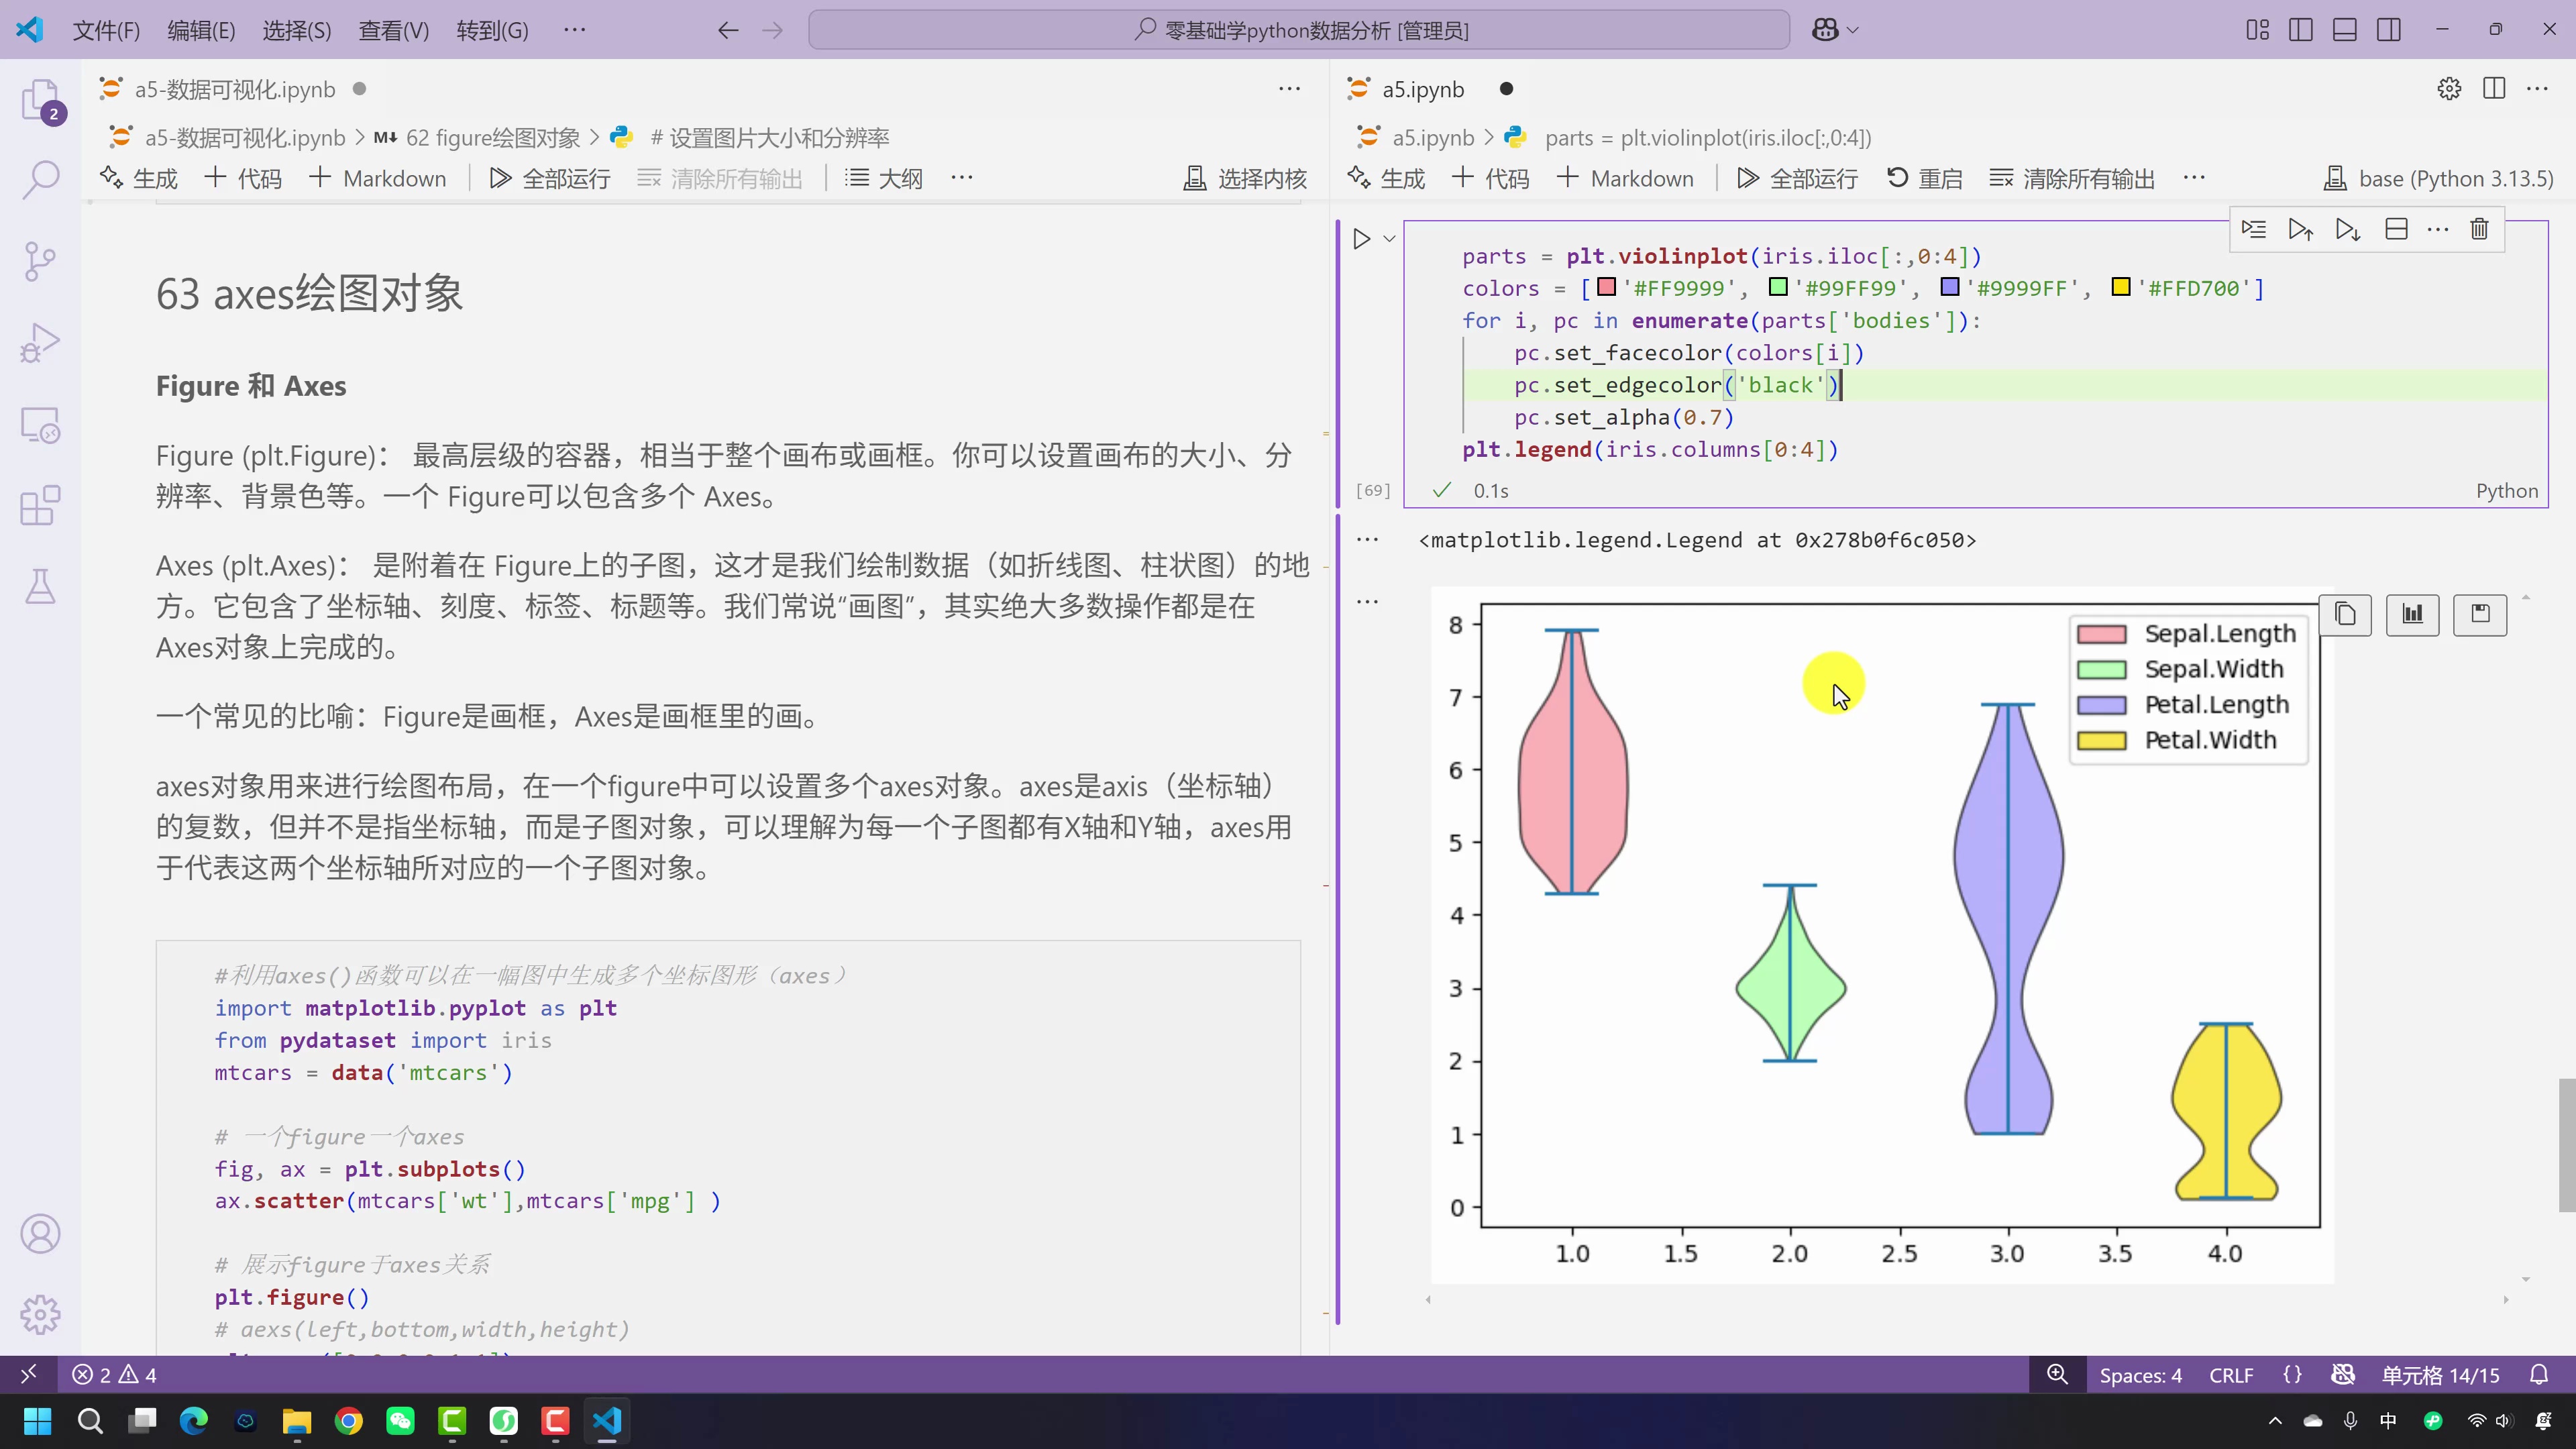Viewport: 2576px width, 1449px height.
Task: Open the Accounts menu icon
Action: coord(41,1234)
